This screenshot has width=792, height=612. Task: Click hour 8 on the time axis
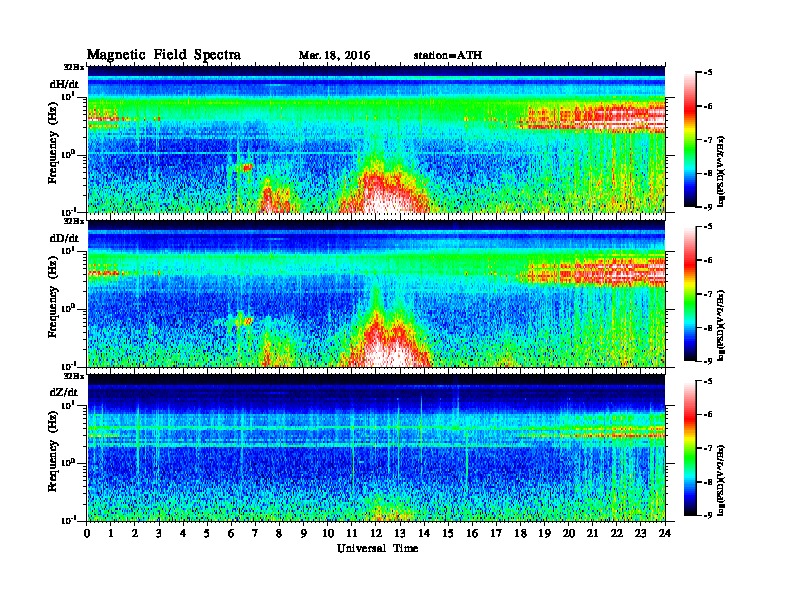click(x=280, y=533)
